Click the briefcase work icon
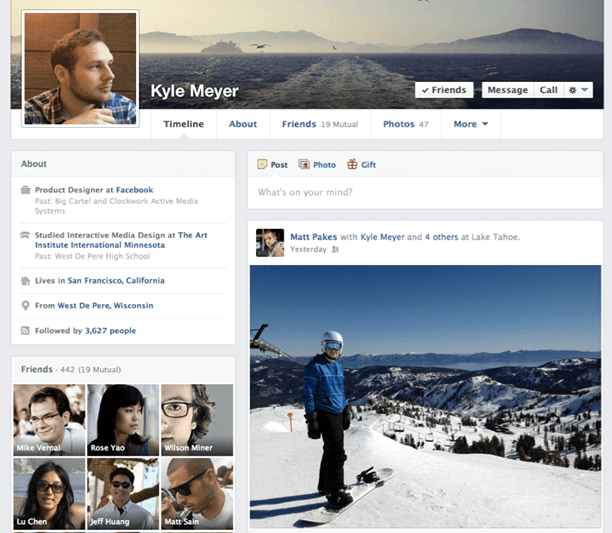Viewport: 612px width, 533px height. (25, 190)
